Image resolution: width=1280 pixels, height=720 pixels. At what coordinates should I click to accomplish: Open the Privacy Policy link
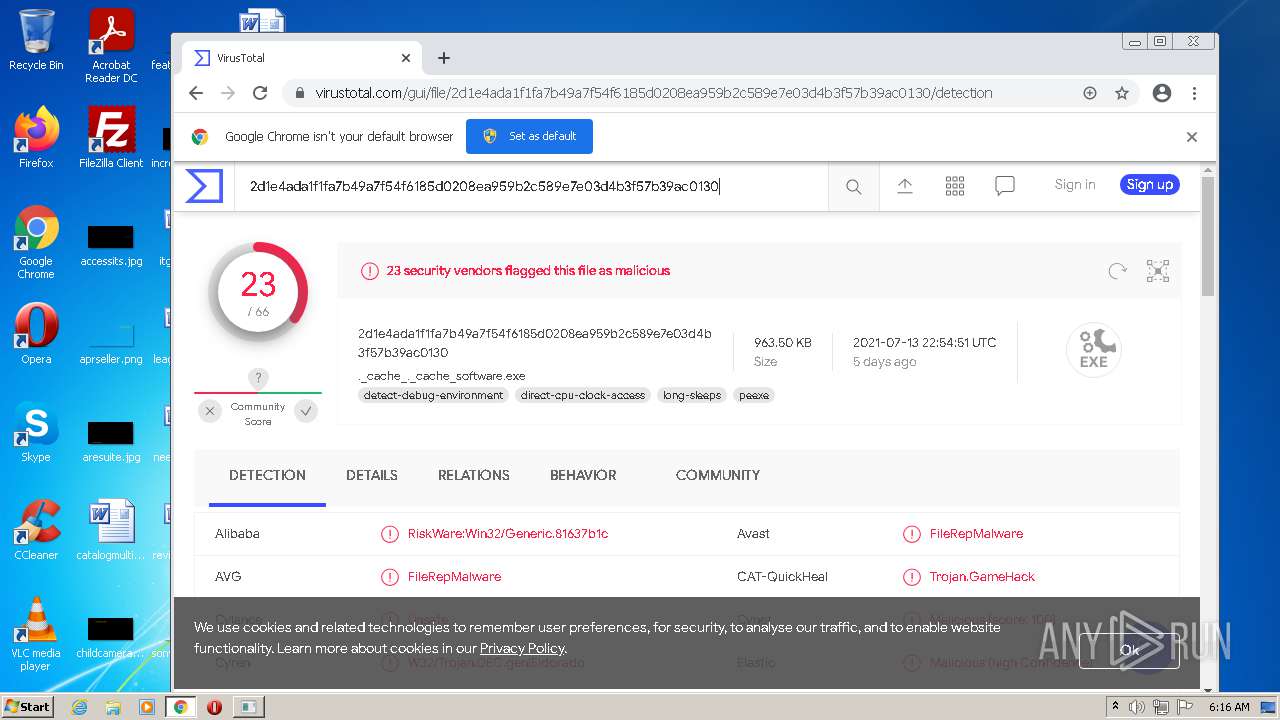522,648
